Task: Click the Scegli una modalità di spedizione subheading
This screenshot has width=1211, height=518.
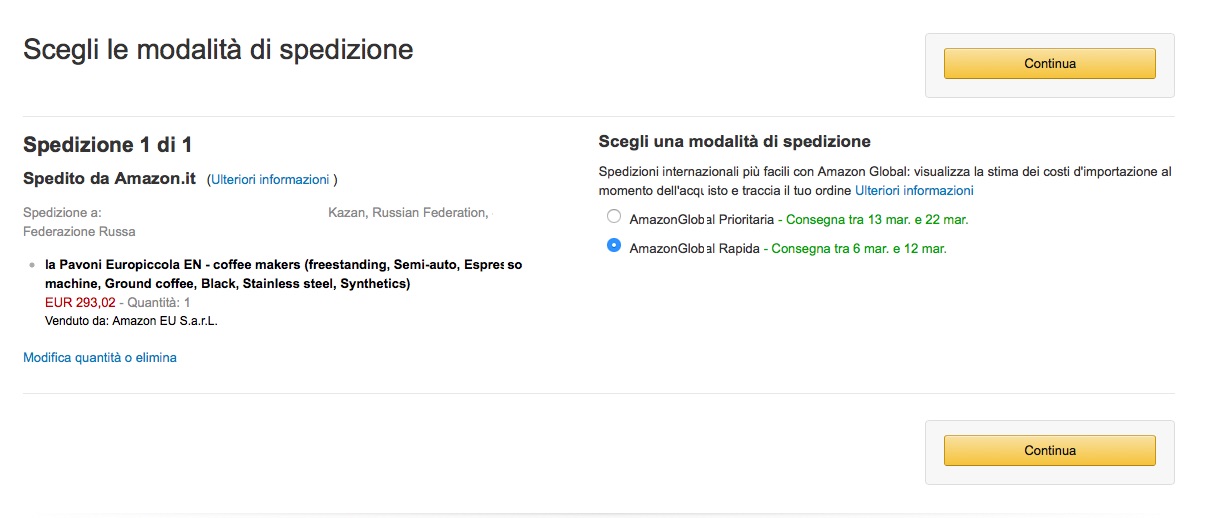Action: pyautogui.click(x=735, y=141)
